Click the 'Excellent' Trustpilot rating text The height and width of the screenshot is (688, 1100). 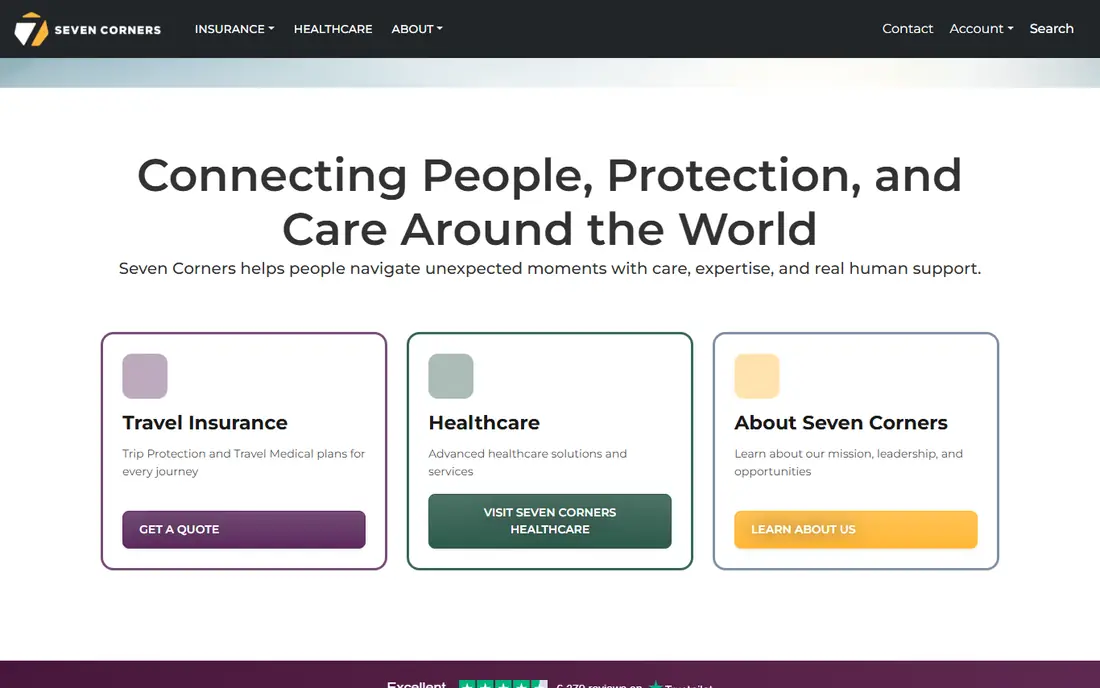416,684
